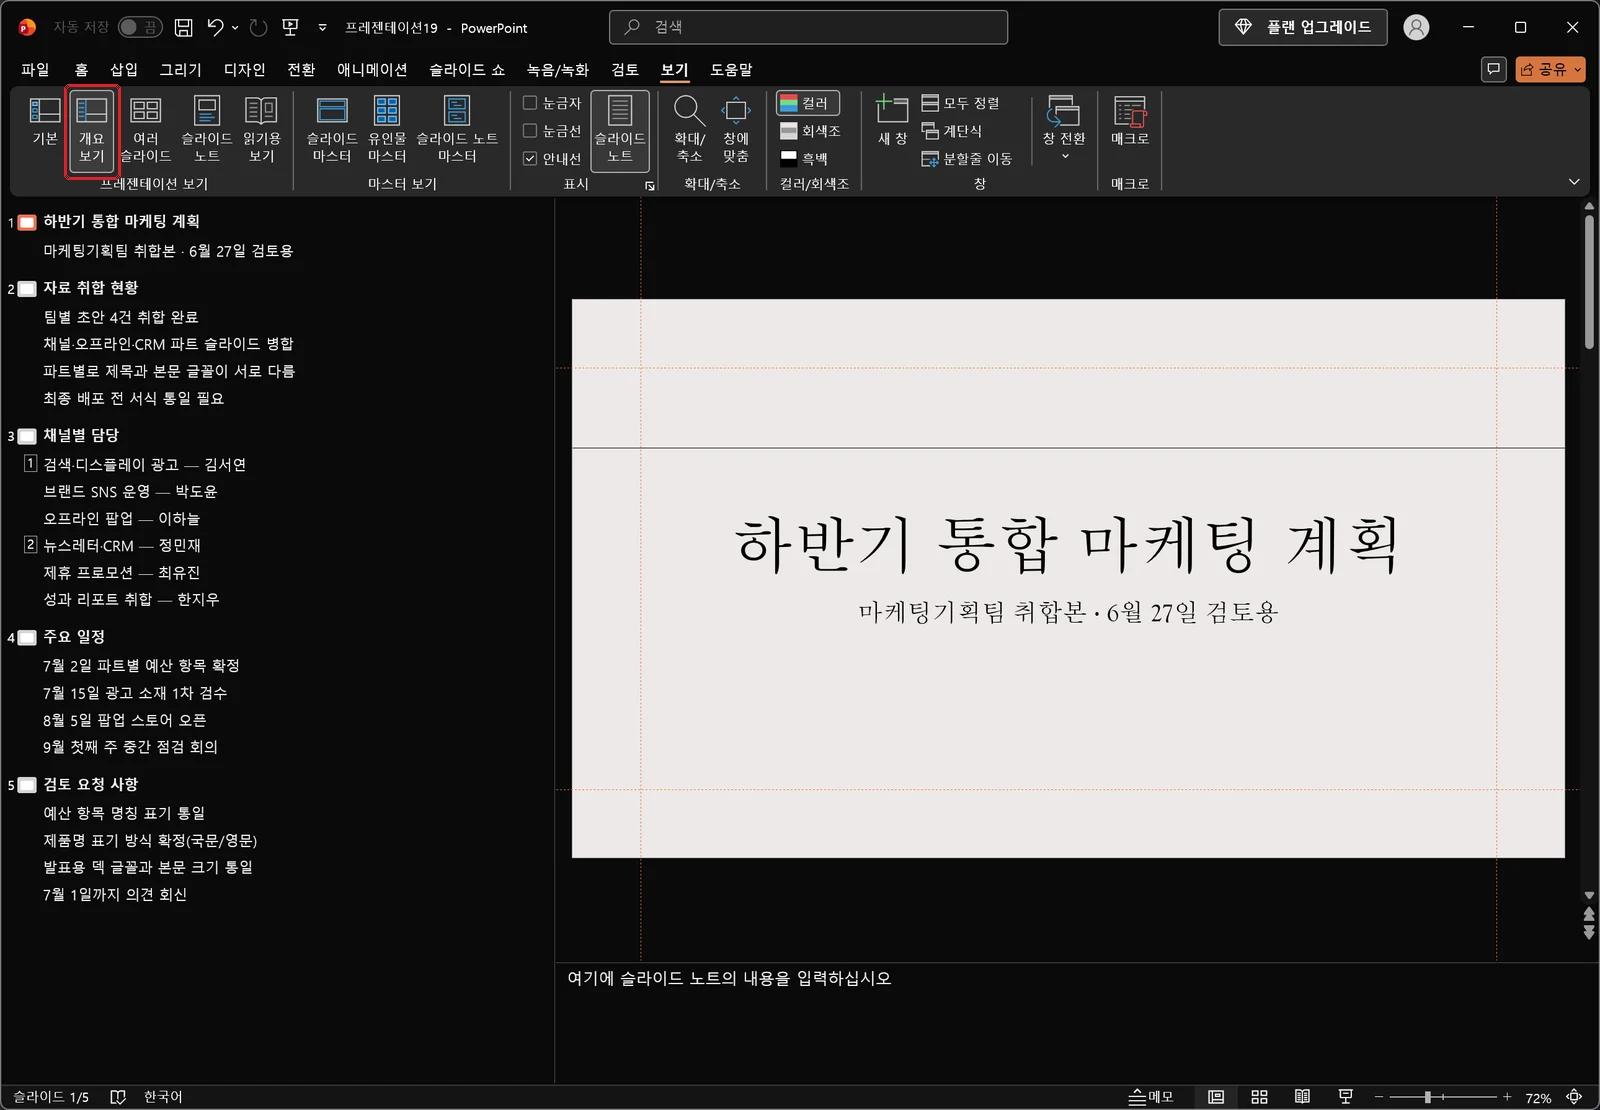Open customize quick access toolbar dropdown
The width and height of the screenshot is (1600, 1110).
pos(322,28)
